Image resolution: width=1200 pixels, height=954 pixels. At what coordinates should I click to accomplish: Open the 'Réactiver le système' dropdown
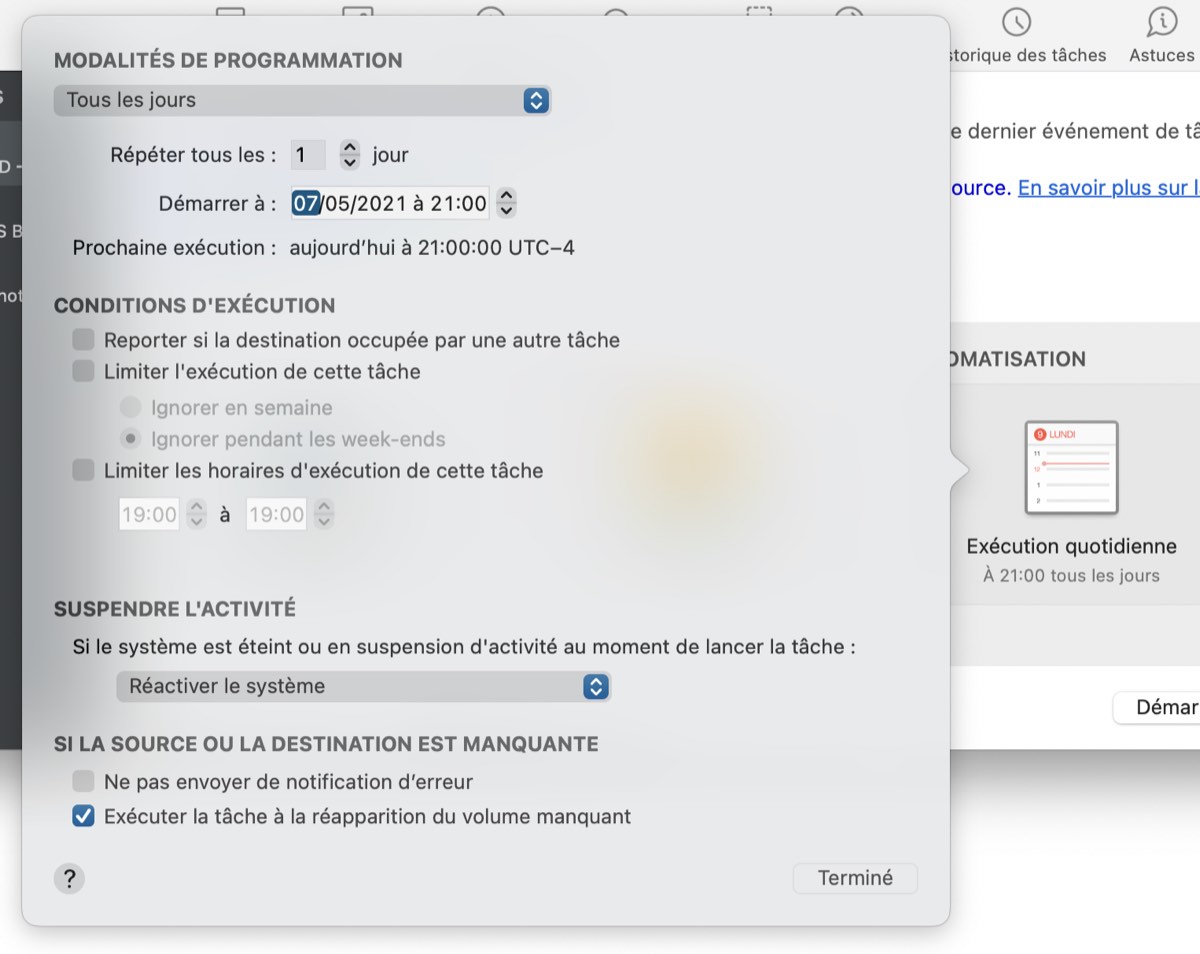[363, 687]
